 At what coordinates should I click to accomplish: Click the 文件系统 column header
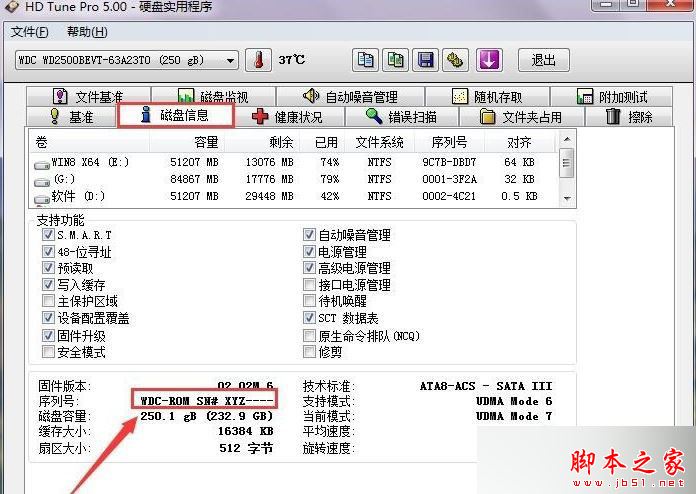[380, 142]
